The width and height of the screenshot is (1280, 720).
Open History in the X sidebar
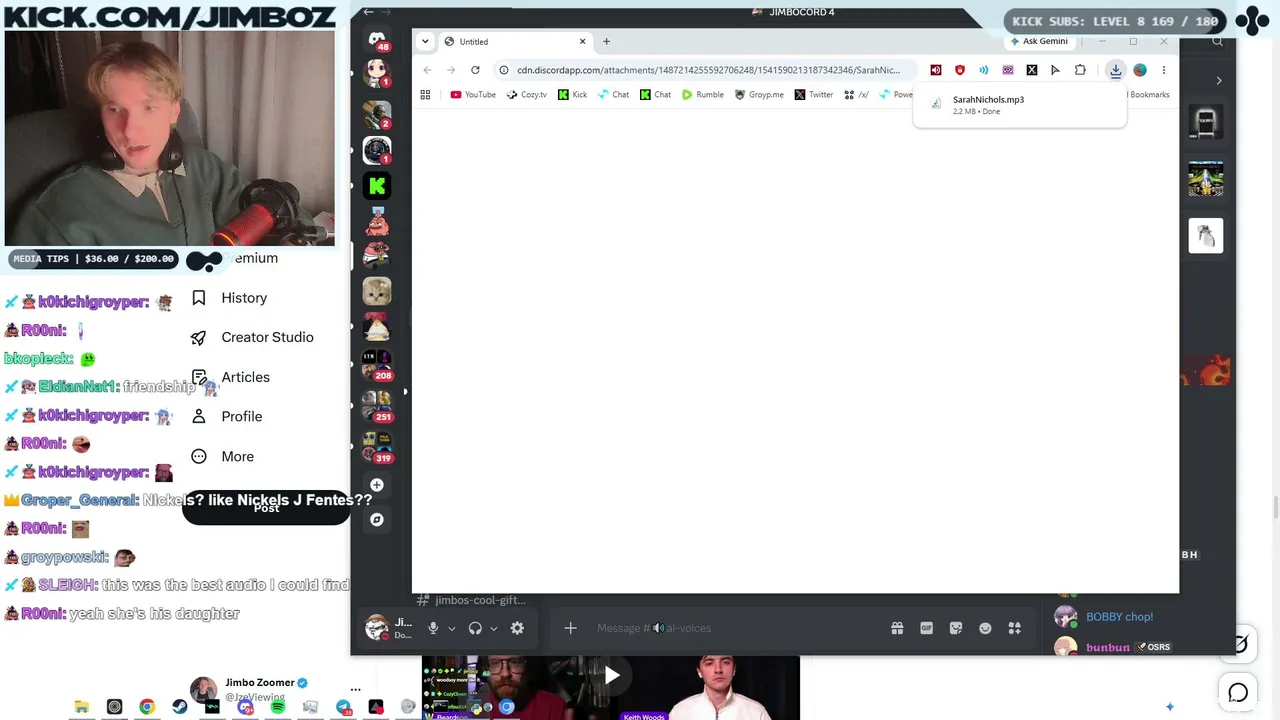click(x=229, y=298)
